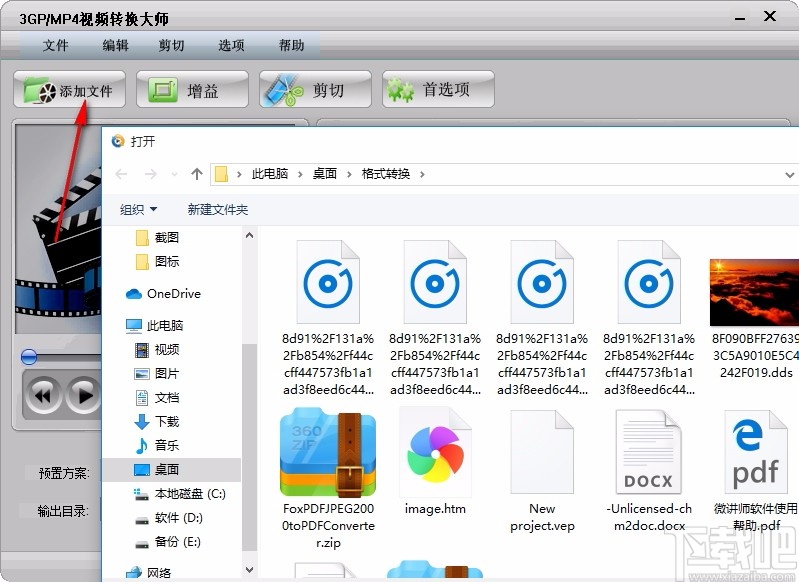Screen dimensions: 799x582
Task: Click 新建文件夹 button
Action: coord(218,209)
